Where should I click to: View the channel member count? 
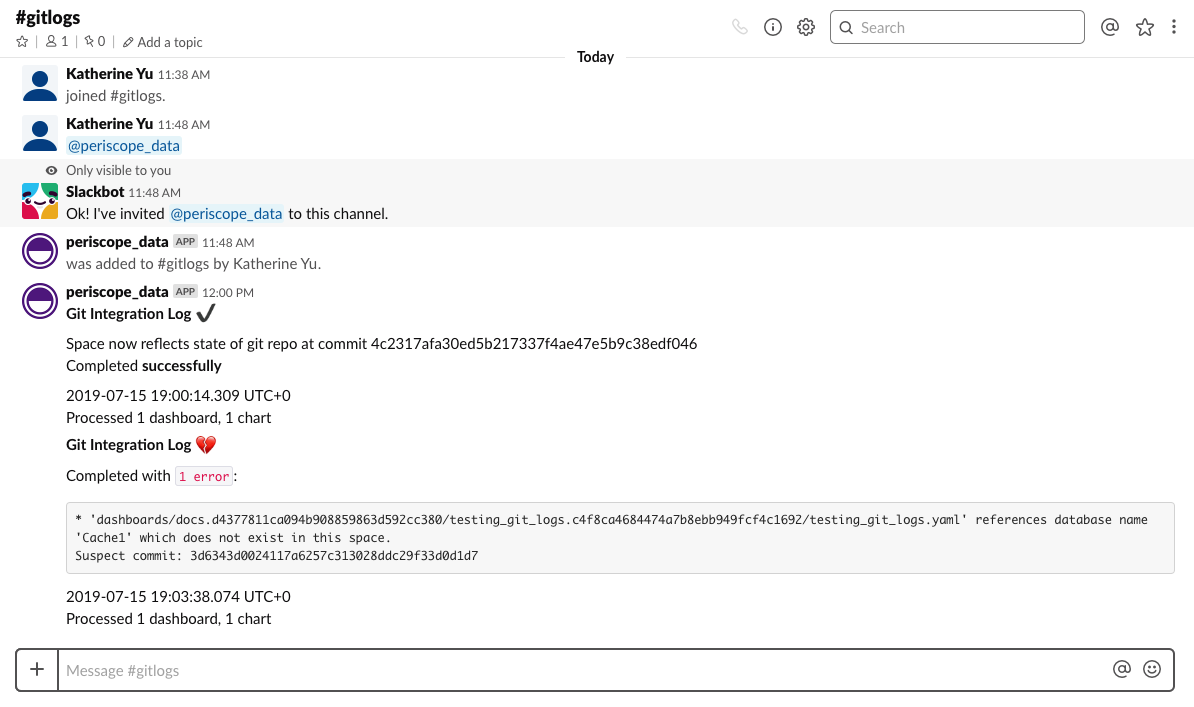(57, 42)
